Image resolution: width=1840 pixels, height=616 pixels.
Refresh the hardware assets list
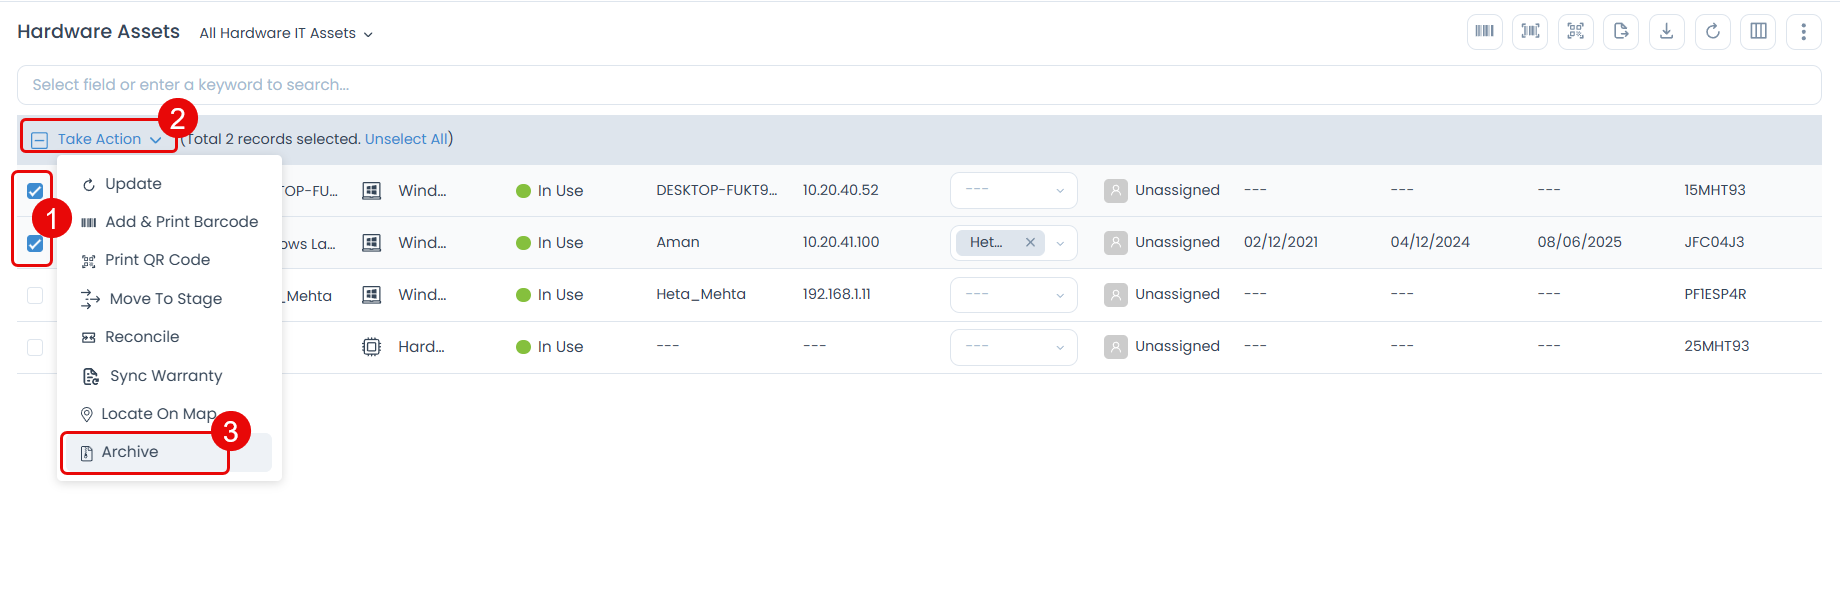[1713, 32]
